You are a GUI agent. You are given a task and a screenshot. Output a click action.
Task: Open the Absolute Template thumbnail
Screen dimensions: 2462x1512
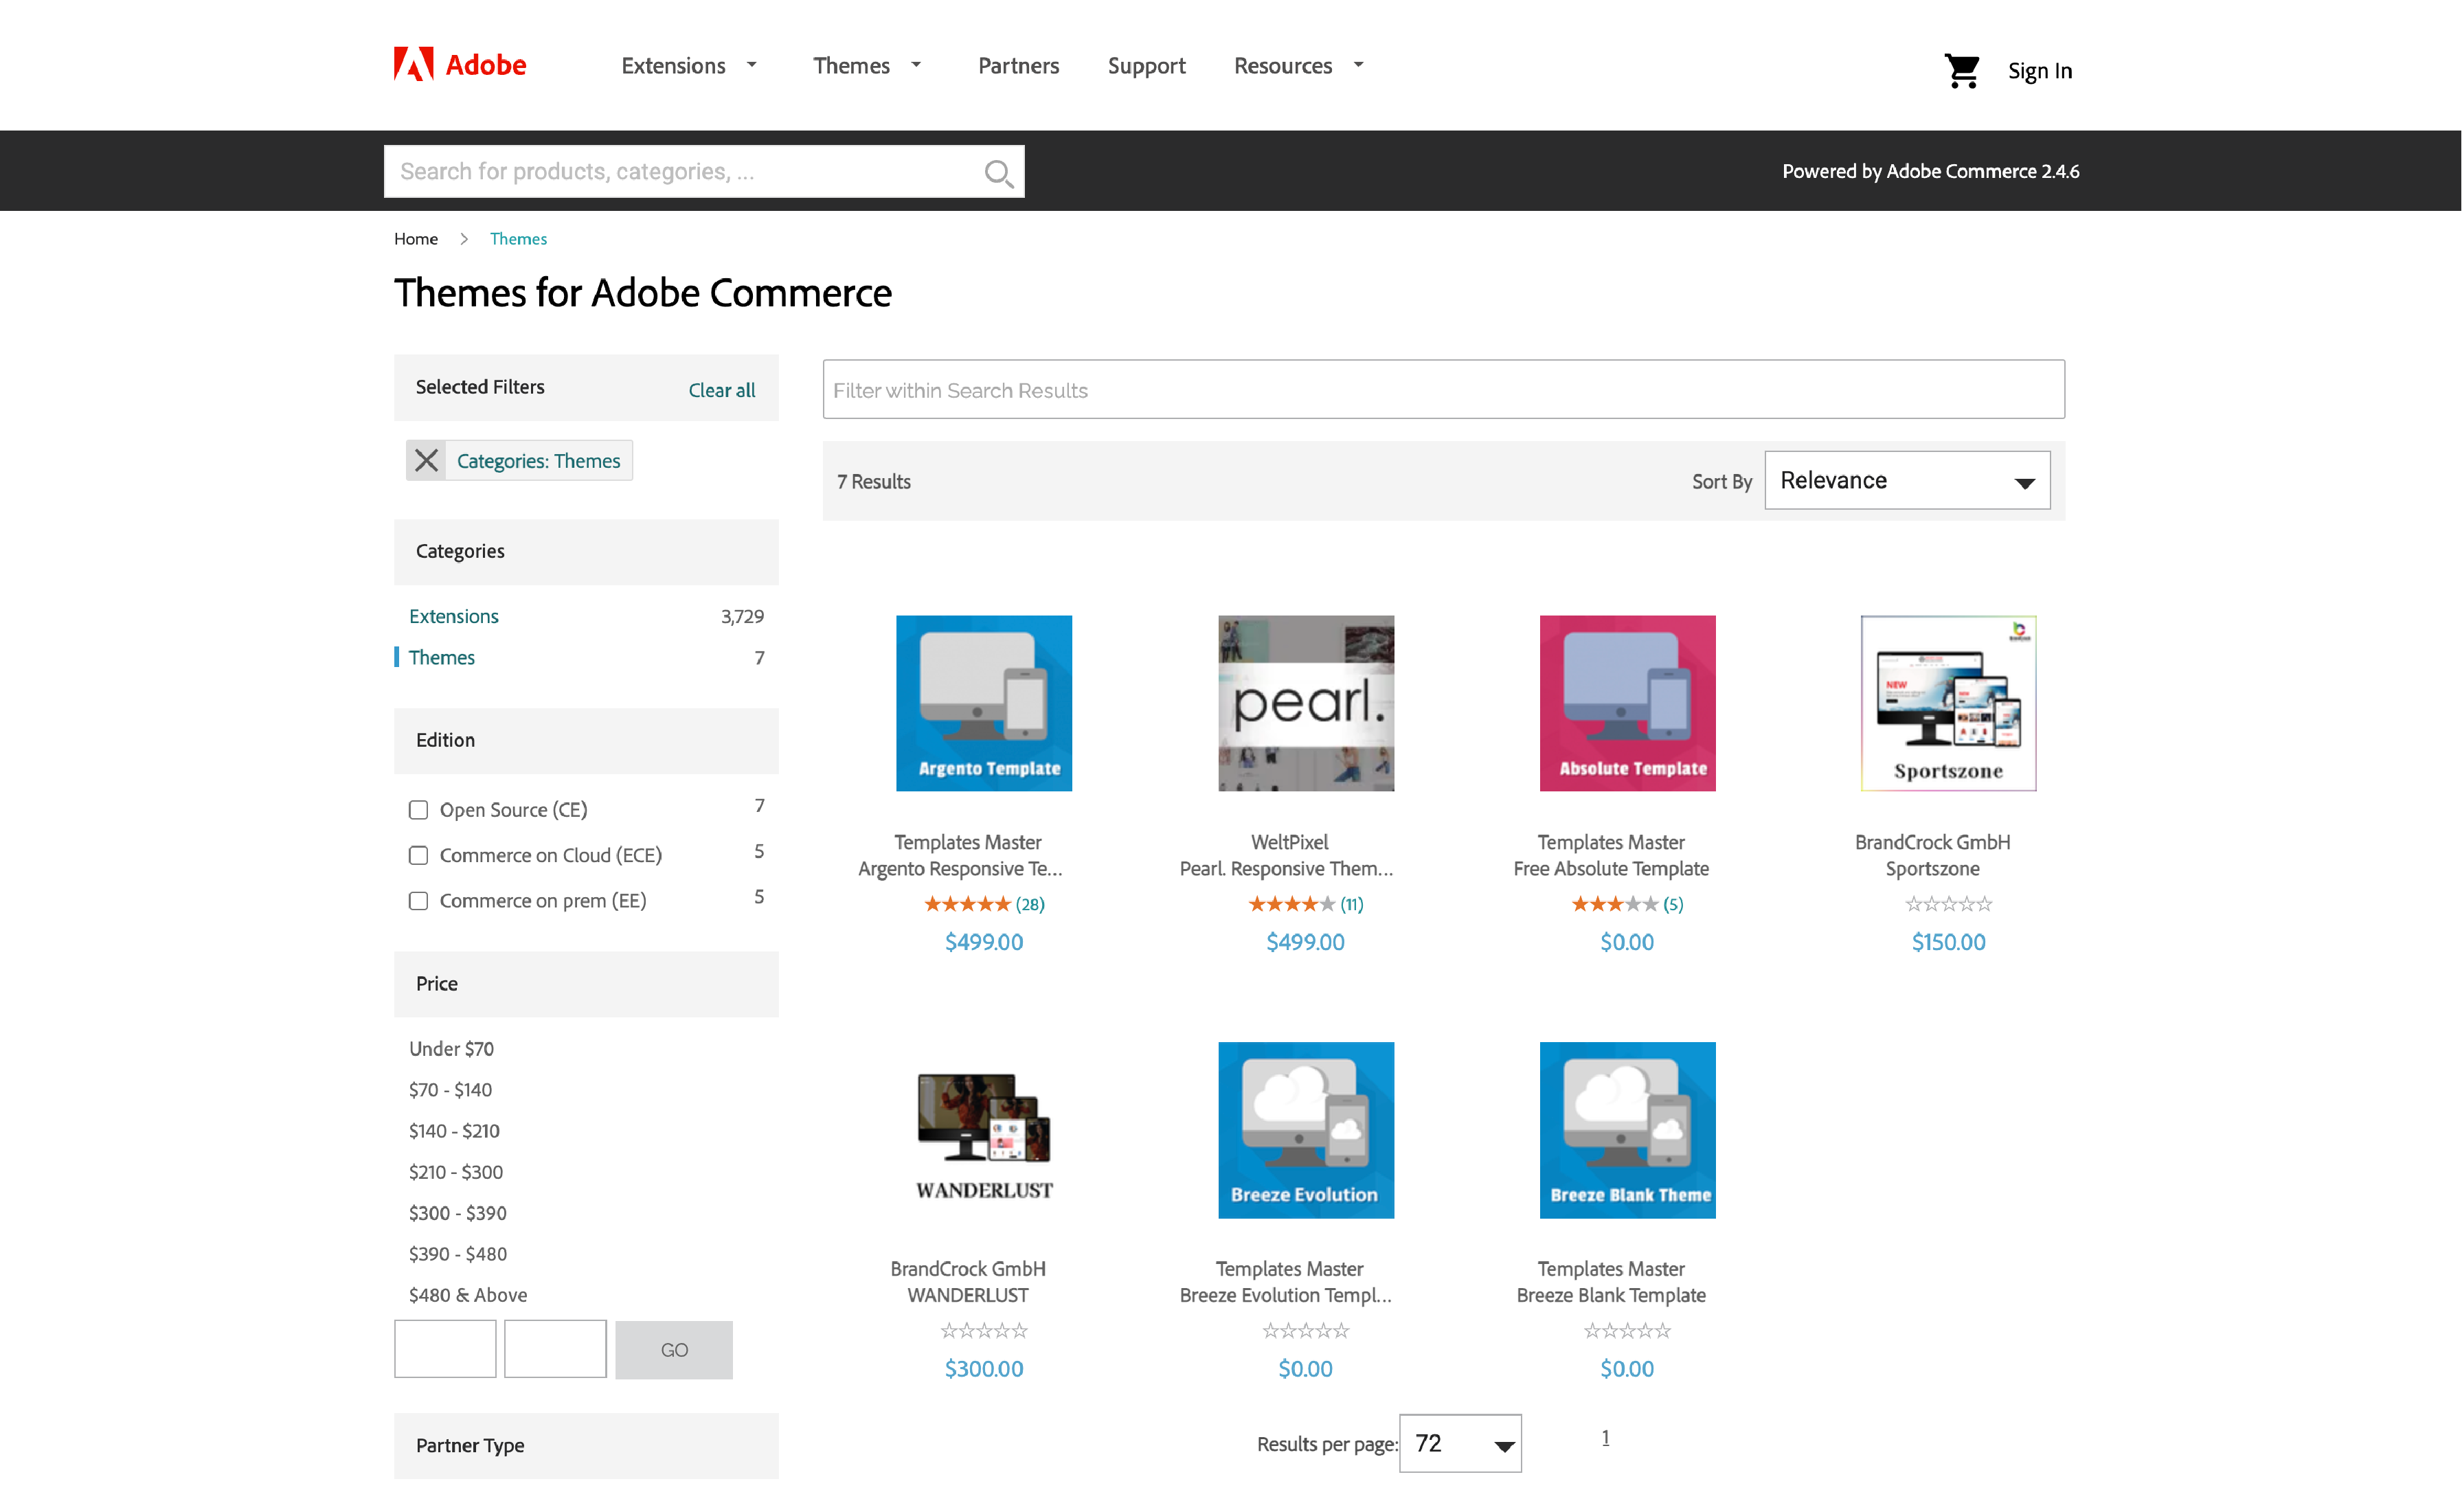[1627, 703]
